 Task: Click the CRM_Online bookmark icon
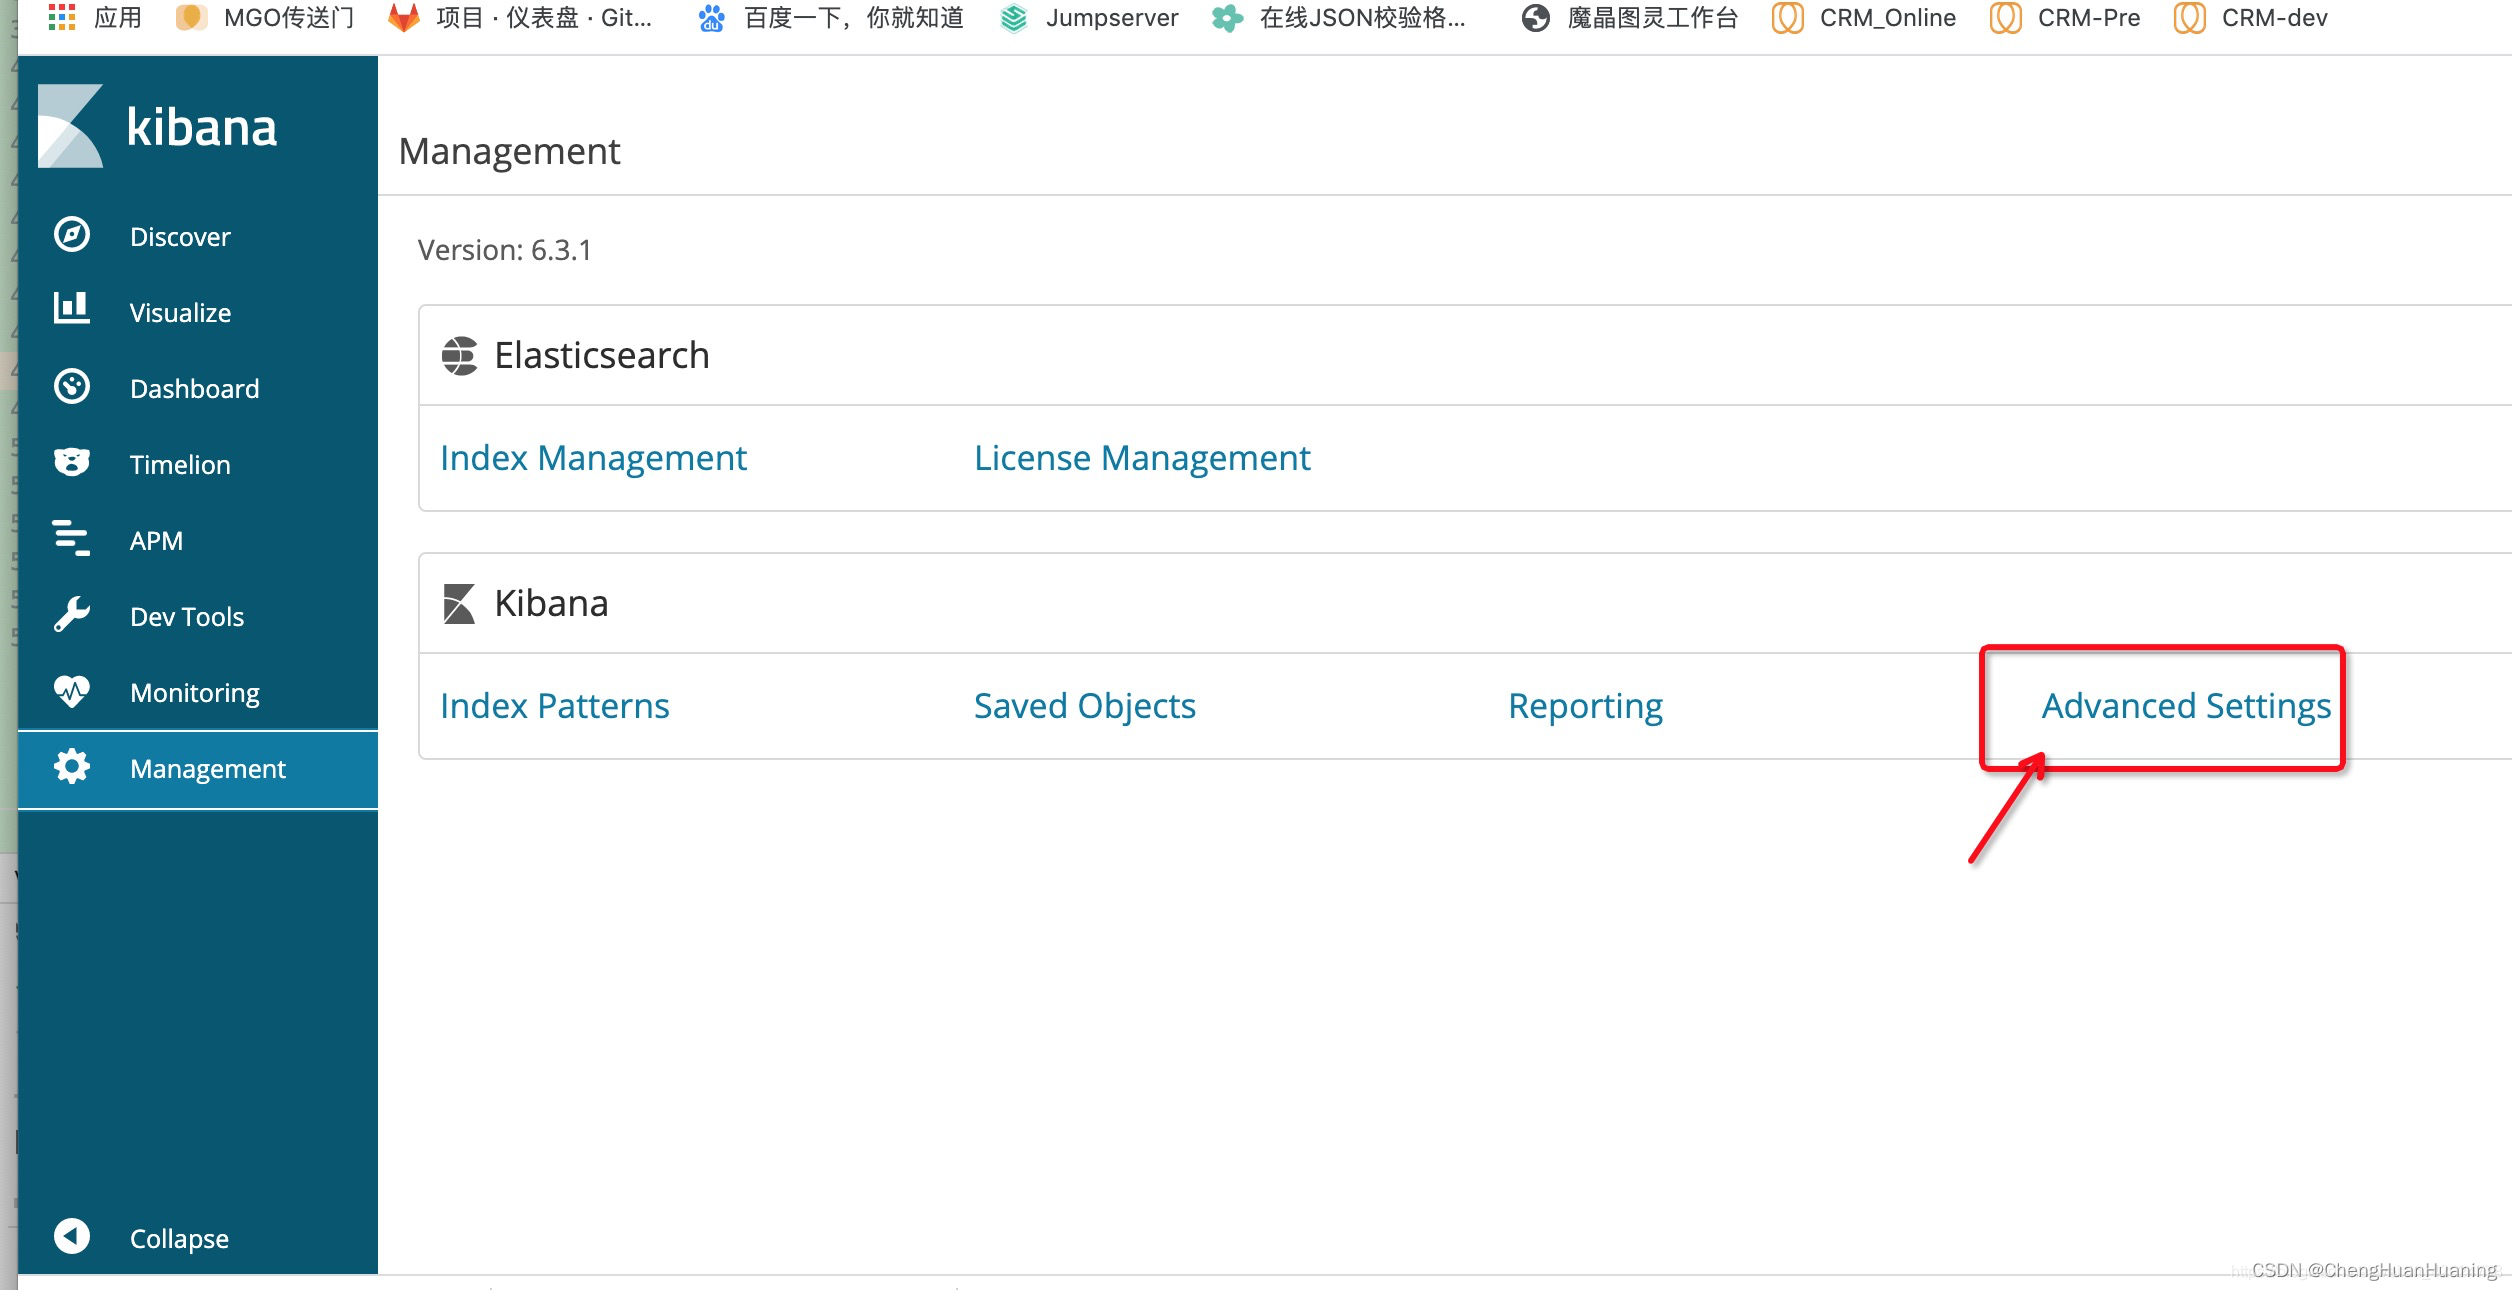pyautogui.click(x=1788, y=18)
